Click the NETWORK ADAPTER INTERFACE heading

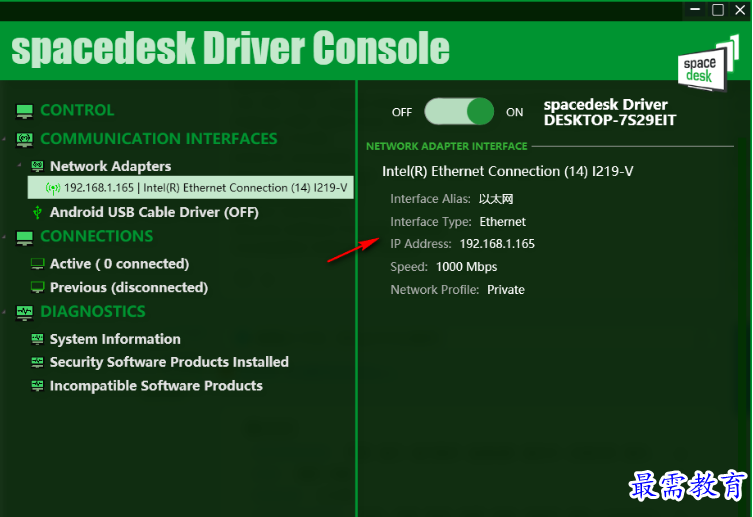tap(447, 146)
